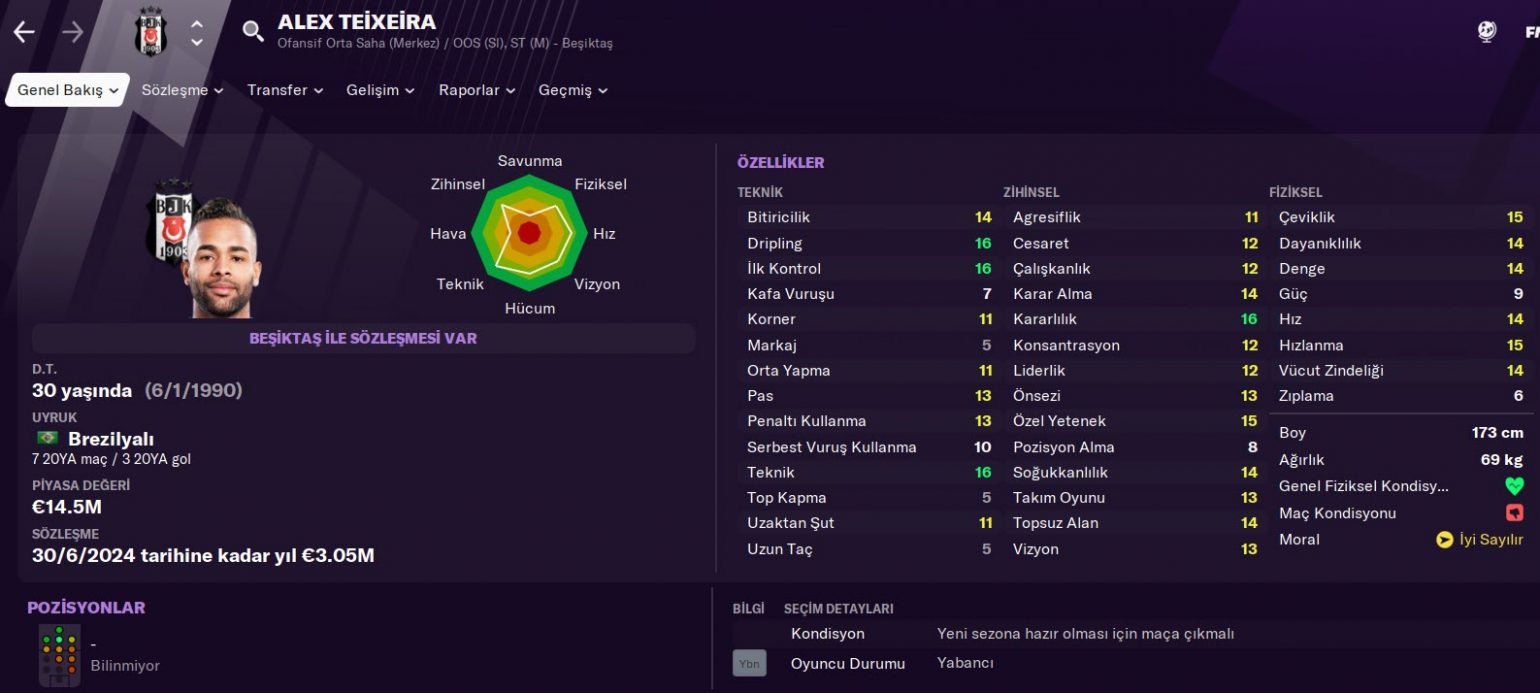Open the Geçmiş section
This screenshot has width=1540, height=693.
tap(572, 89)
